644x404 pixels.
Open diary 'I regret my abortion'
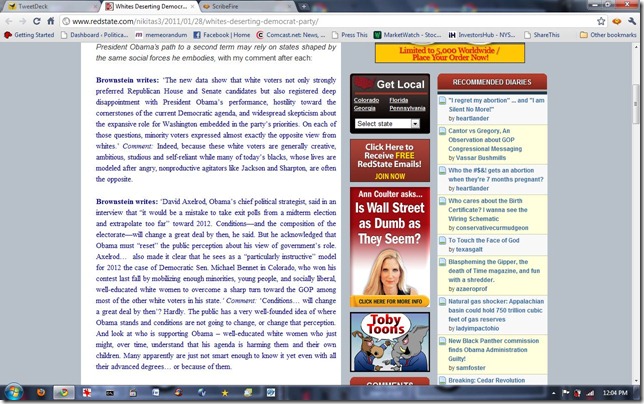tap(496, 105)
